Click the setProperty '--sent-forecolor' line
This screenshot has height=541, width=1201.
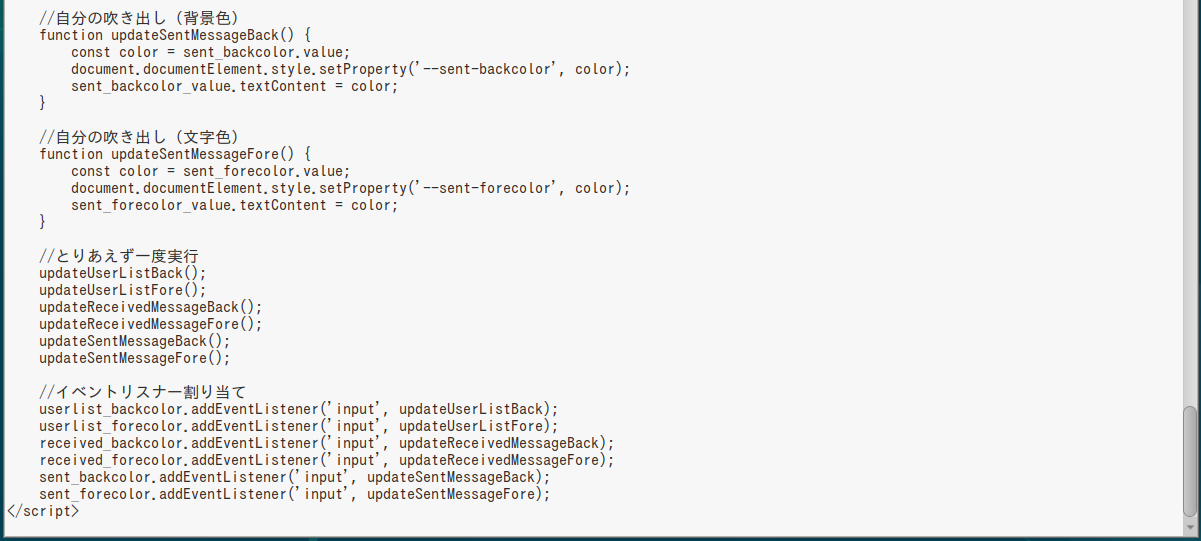351,188
